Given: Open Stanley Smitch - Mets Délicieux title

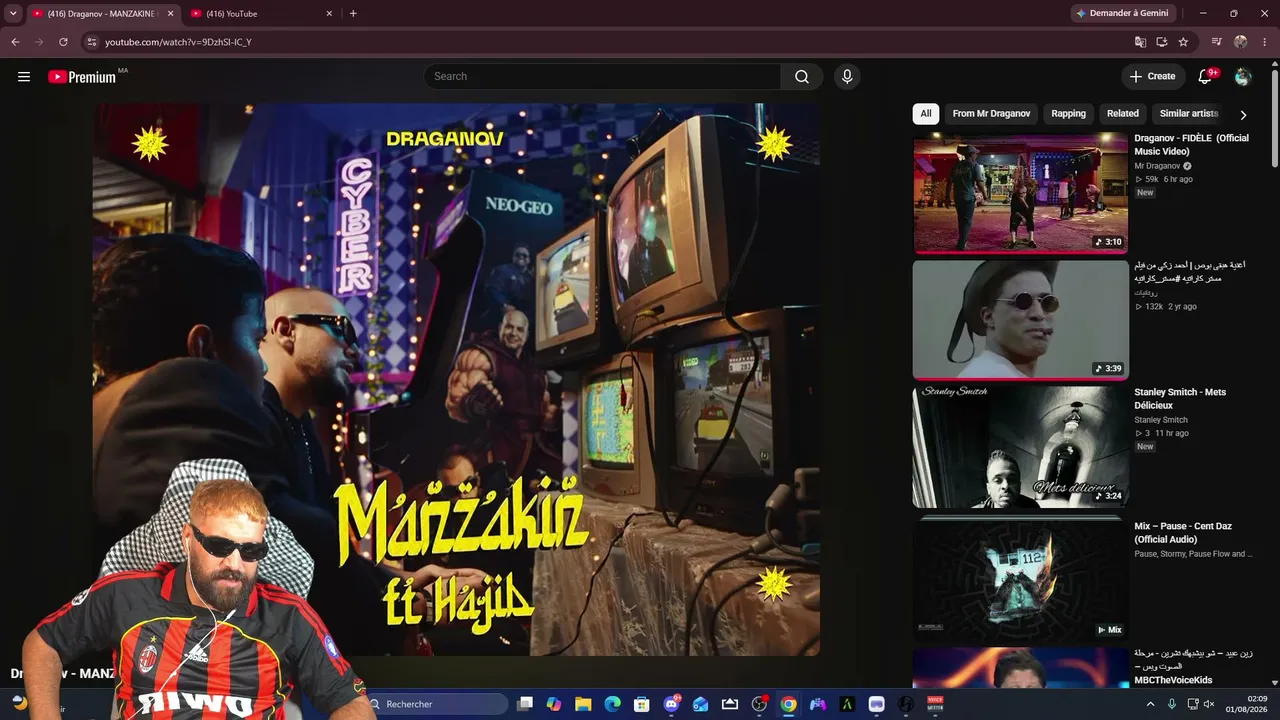Looking at the screenshot, I should pyautogui.click(x=1180, y=399).
